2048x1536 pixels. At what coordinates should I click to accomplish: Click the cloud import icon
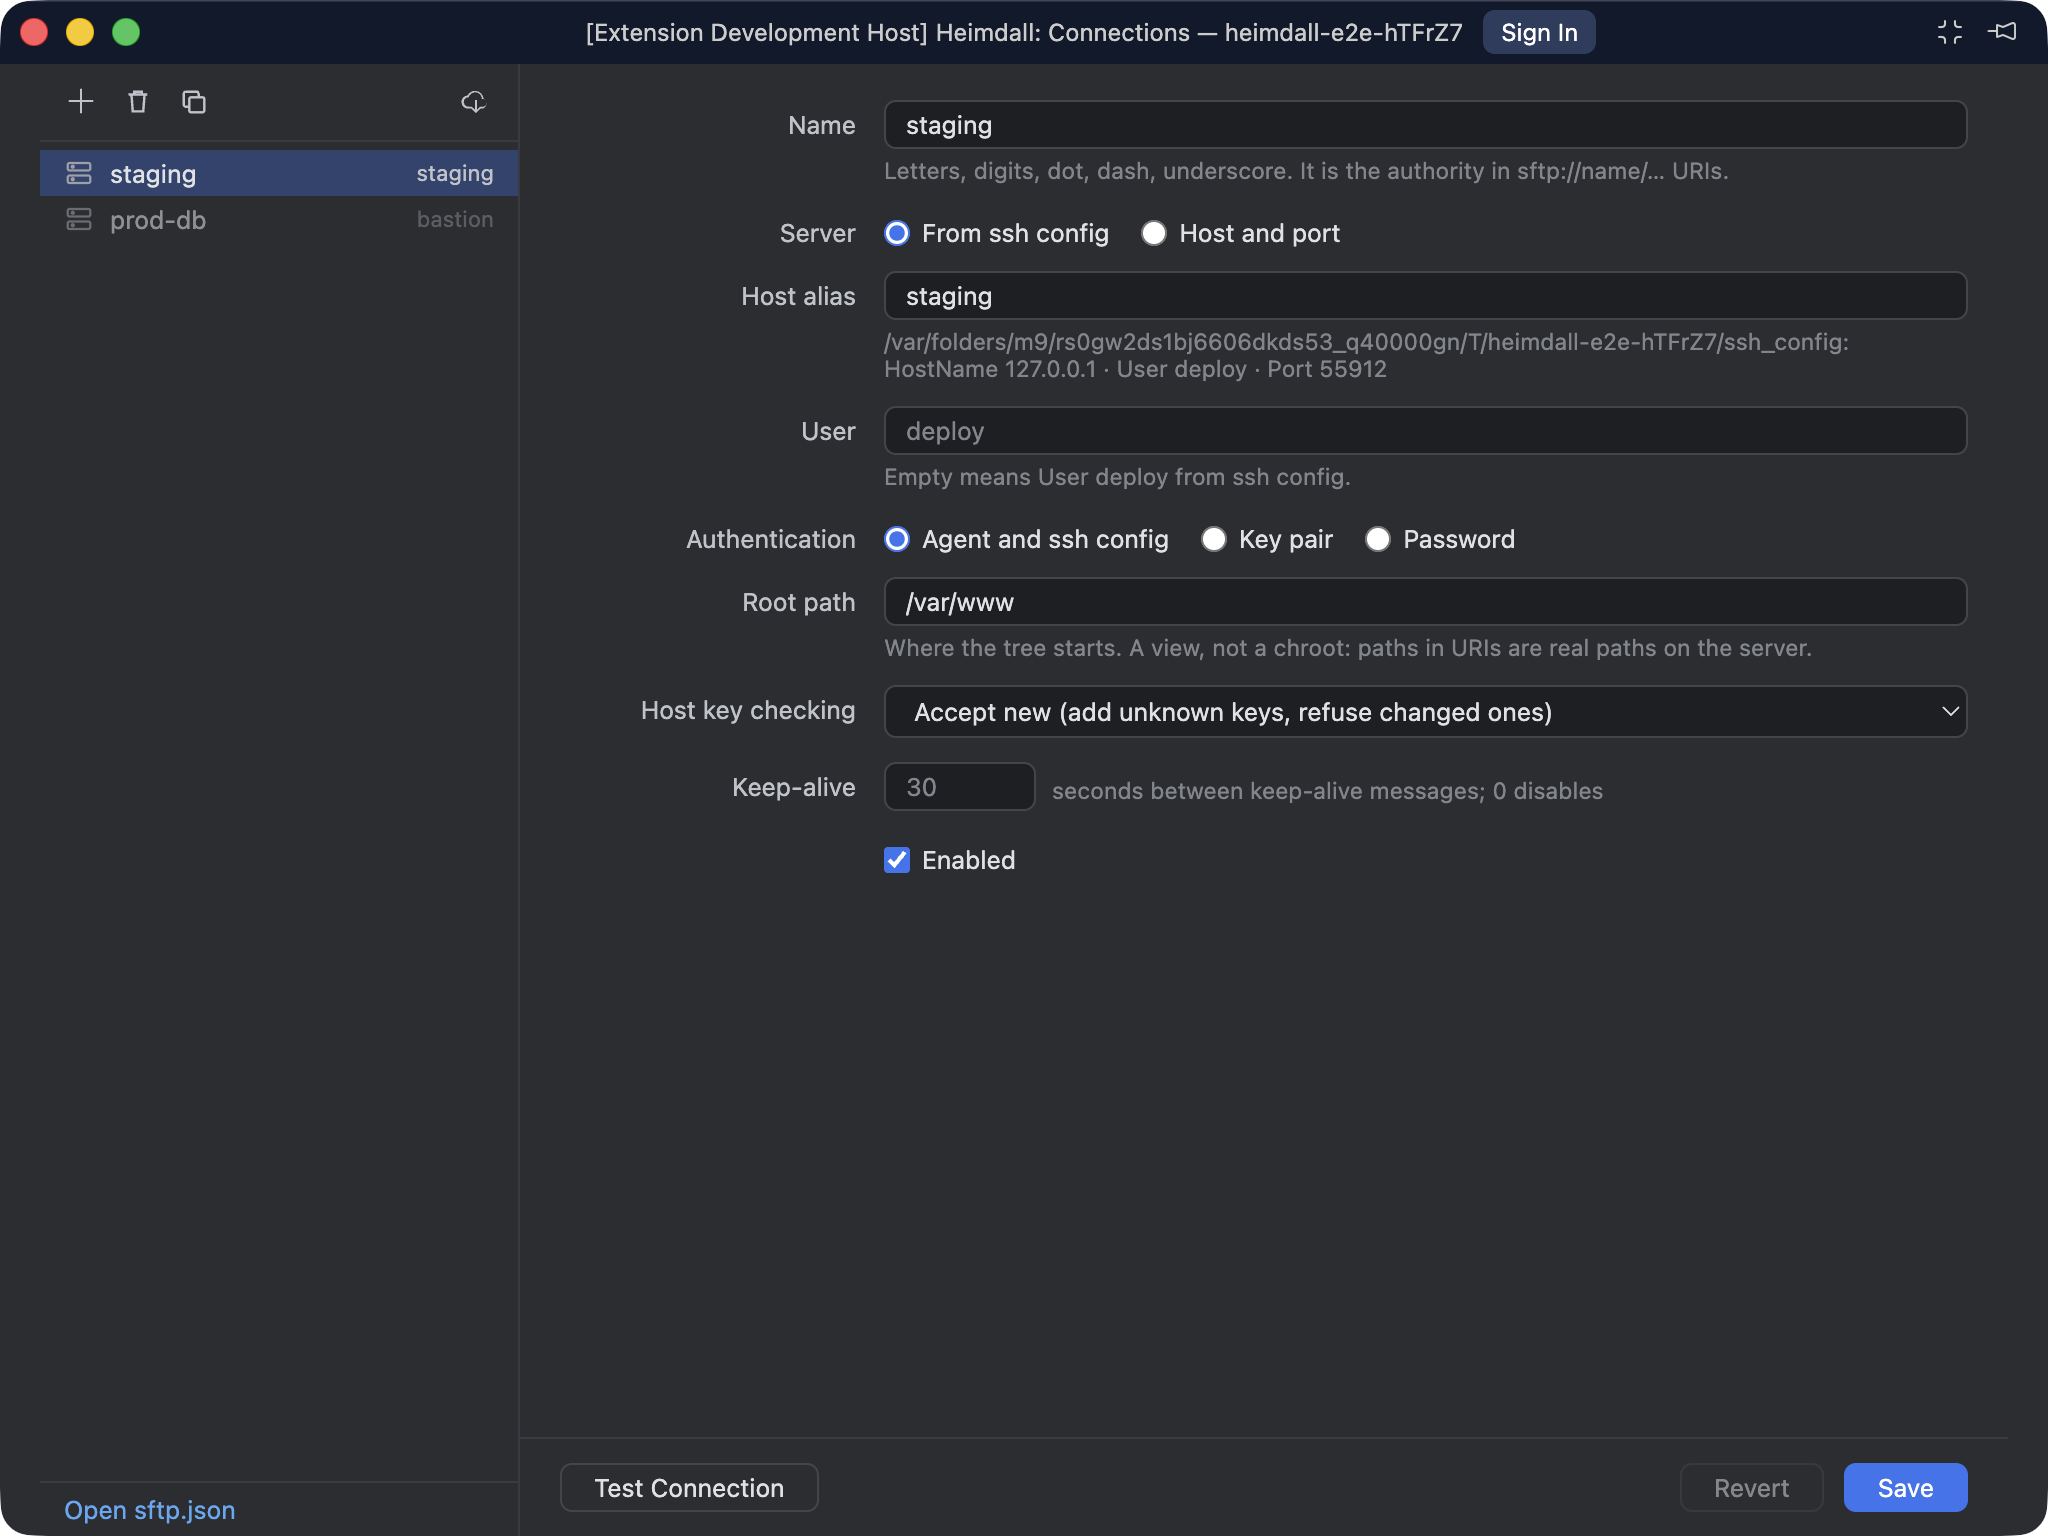[x=474, y=101]
